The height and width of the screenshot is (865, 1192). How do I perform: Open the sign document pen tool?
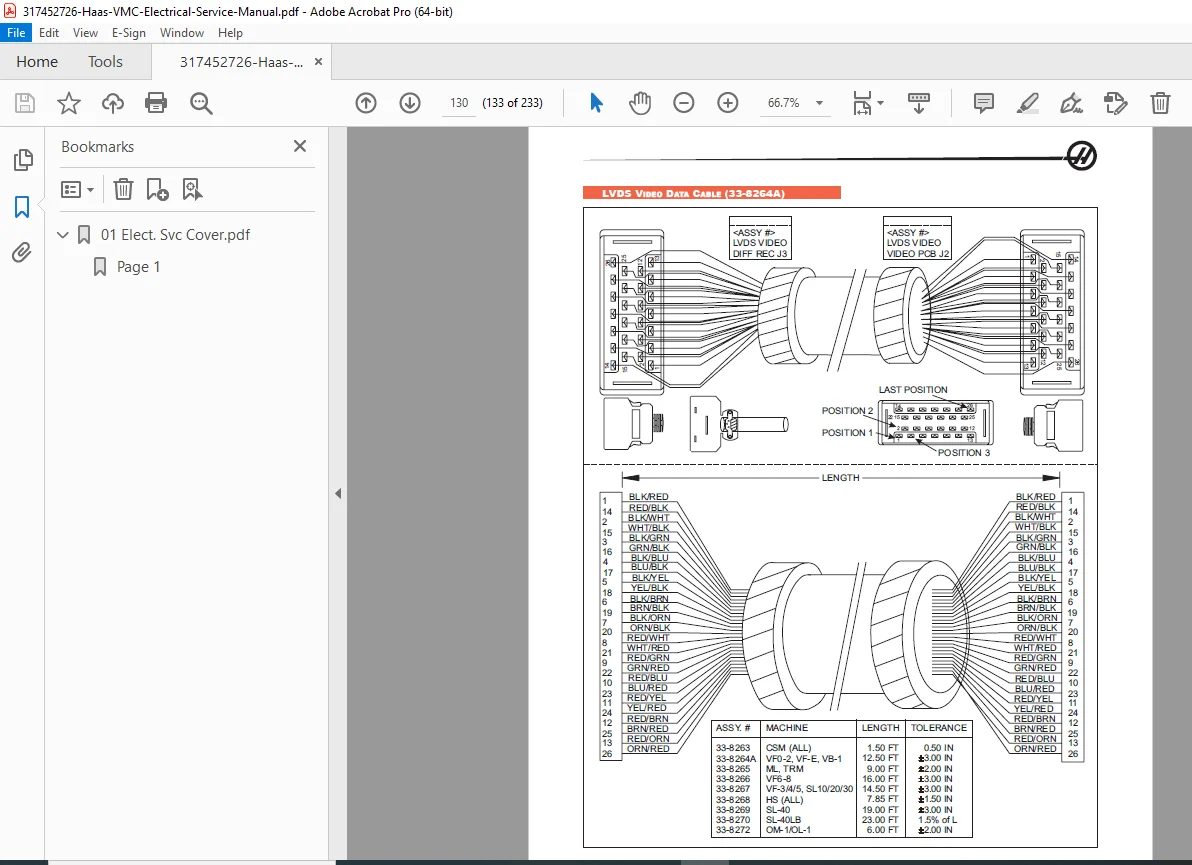(1071, 103)
